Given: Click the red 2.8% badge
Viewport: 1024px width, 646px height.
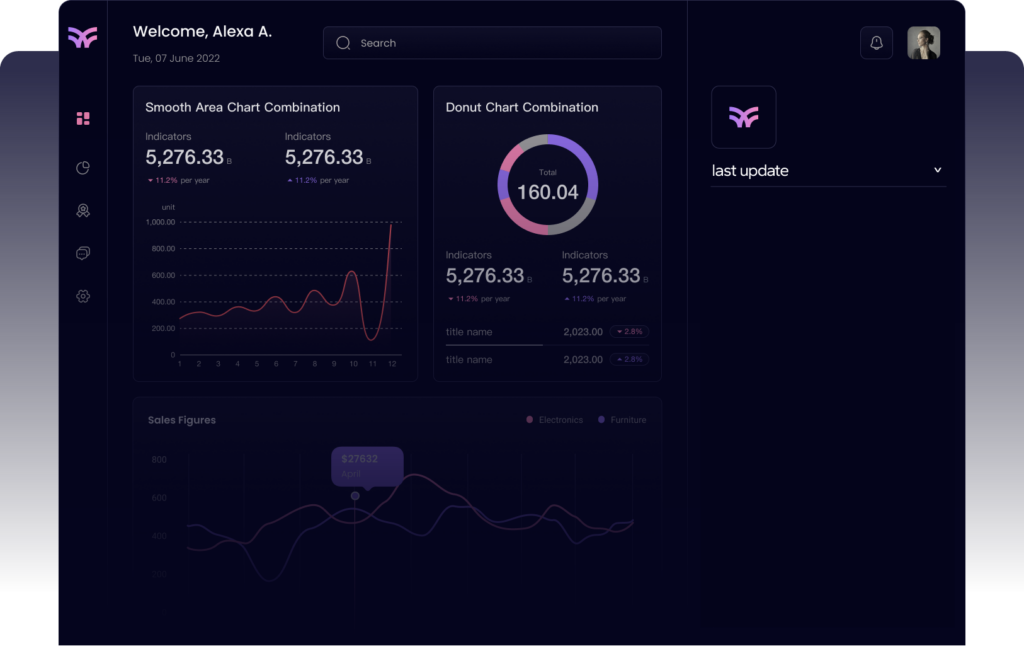Looking at the screenshot, I should pos(630,332).
